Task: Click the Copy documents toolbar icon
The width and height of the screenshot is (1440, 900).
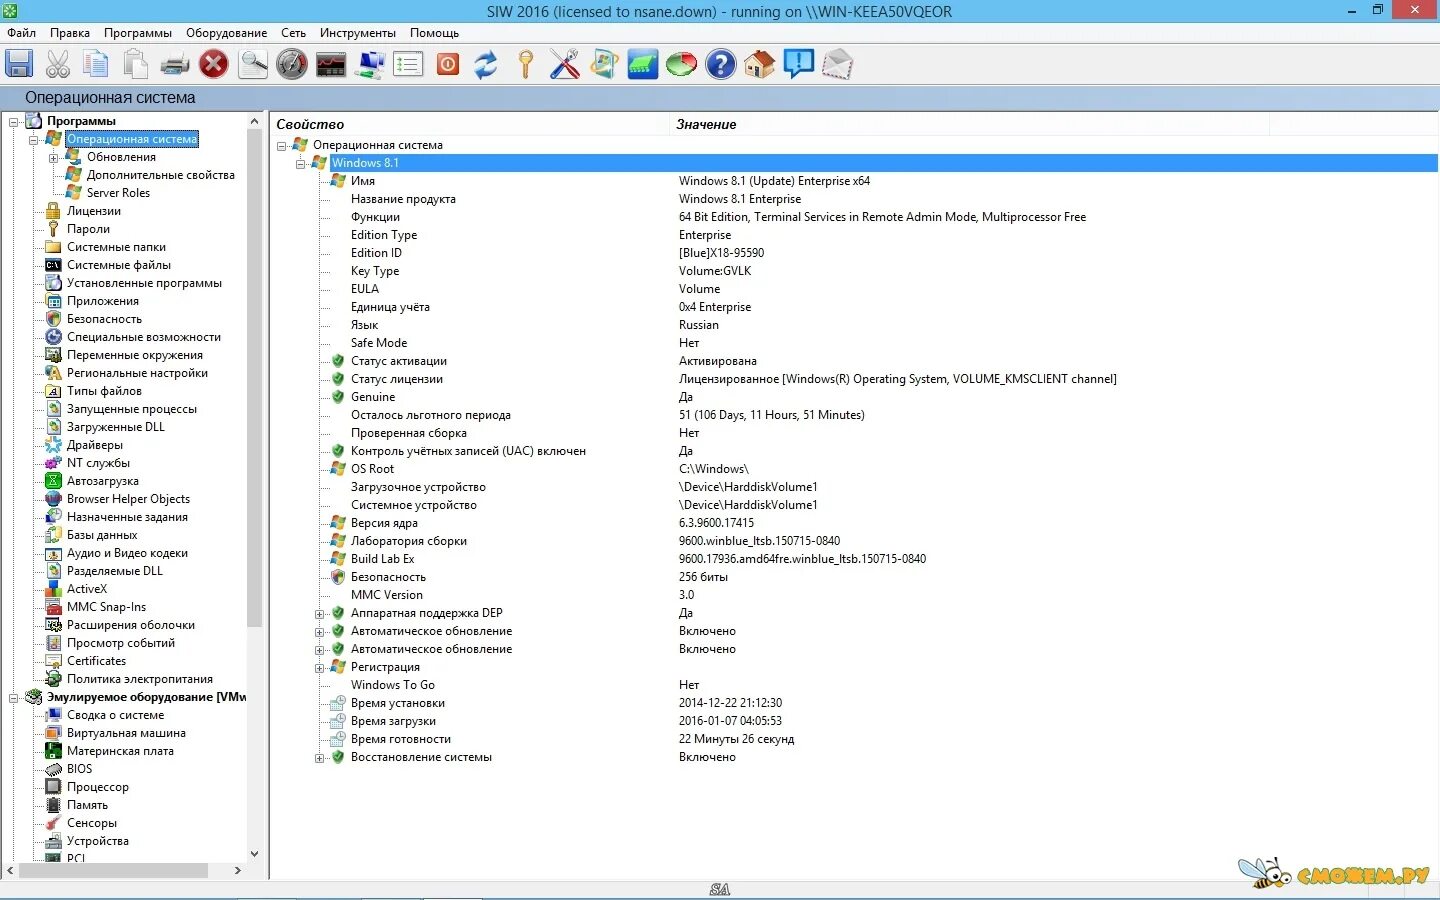Action: pyautogui.click(x=96, y=64)
